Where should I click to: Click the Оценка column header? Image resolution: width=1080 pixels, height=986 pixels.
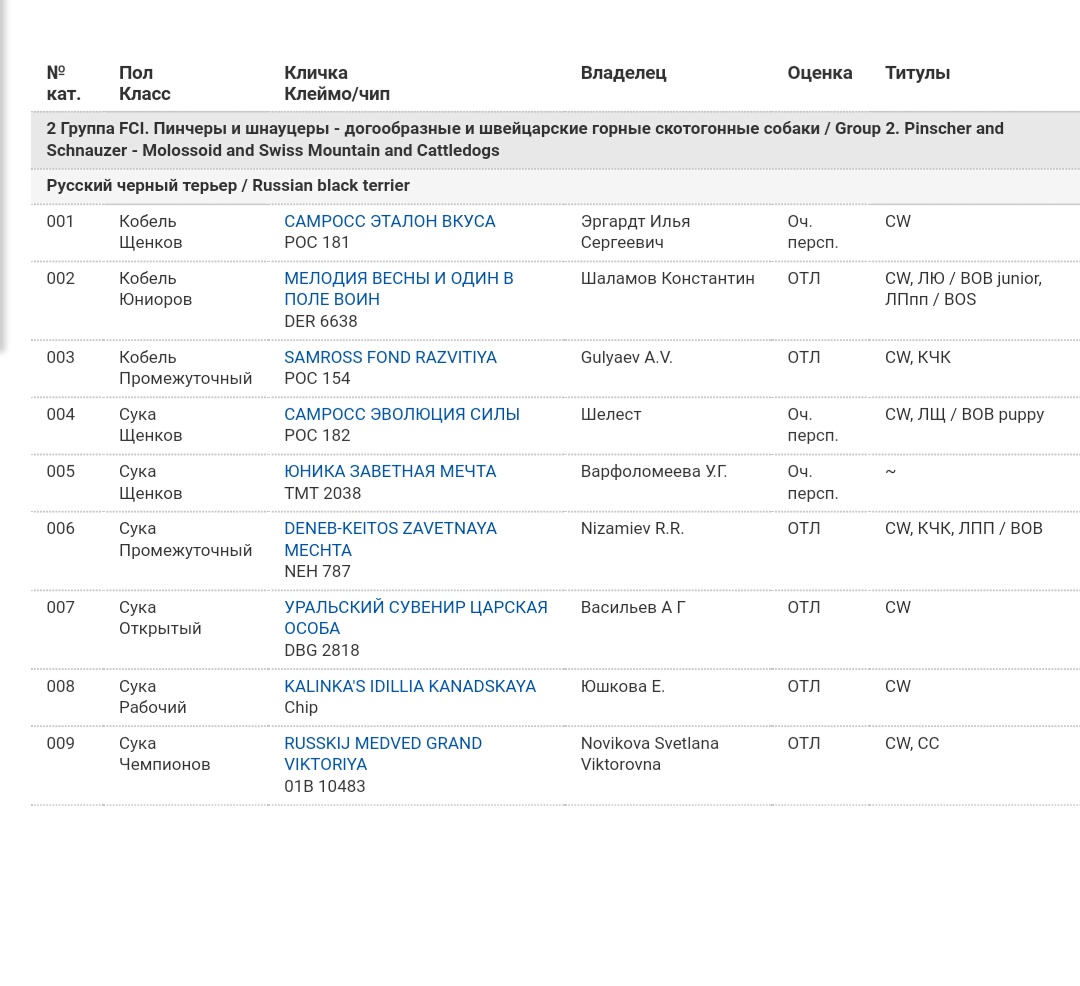(x=820, y=73)
